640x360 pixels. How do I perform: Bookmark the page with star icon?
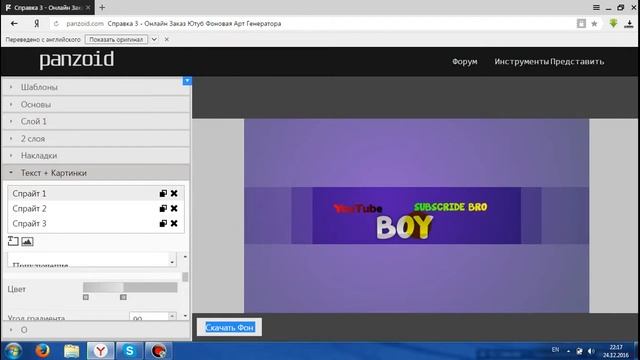pyautogui.click(x=594, y=24)
